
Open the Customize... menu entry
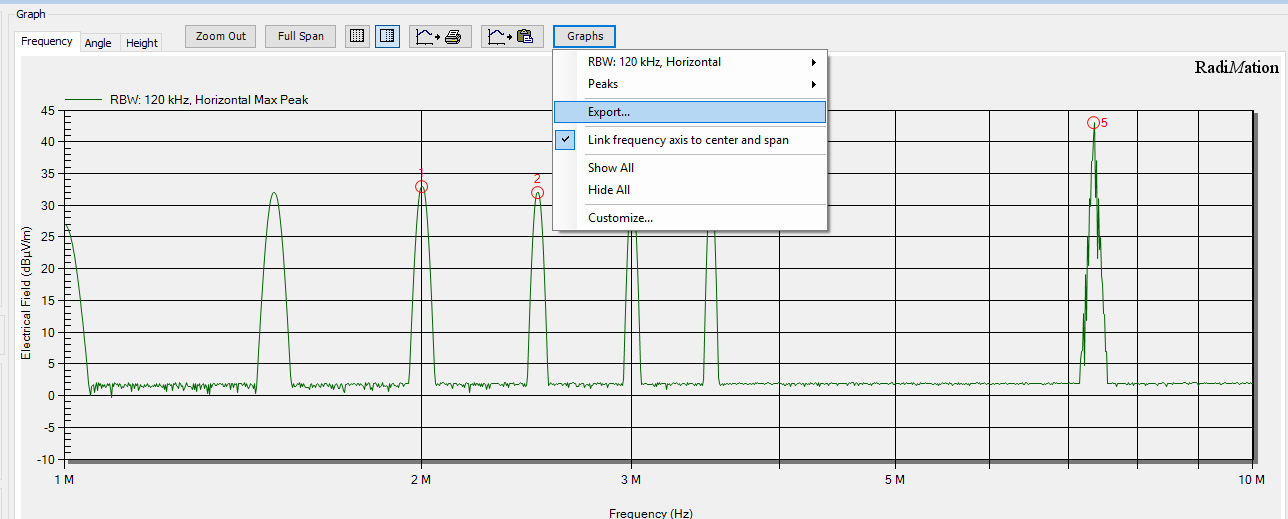pyautogui.click(x=620, y=218)
